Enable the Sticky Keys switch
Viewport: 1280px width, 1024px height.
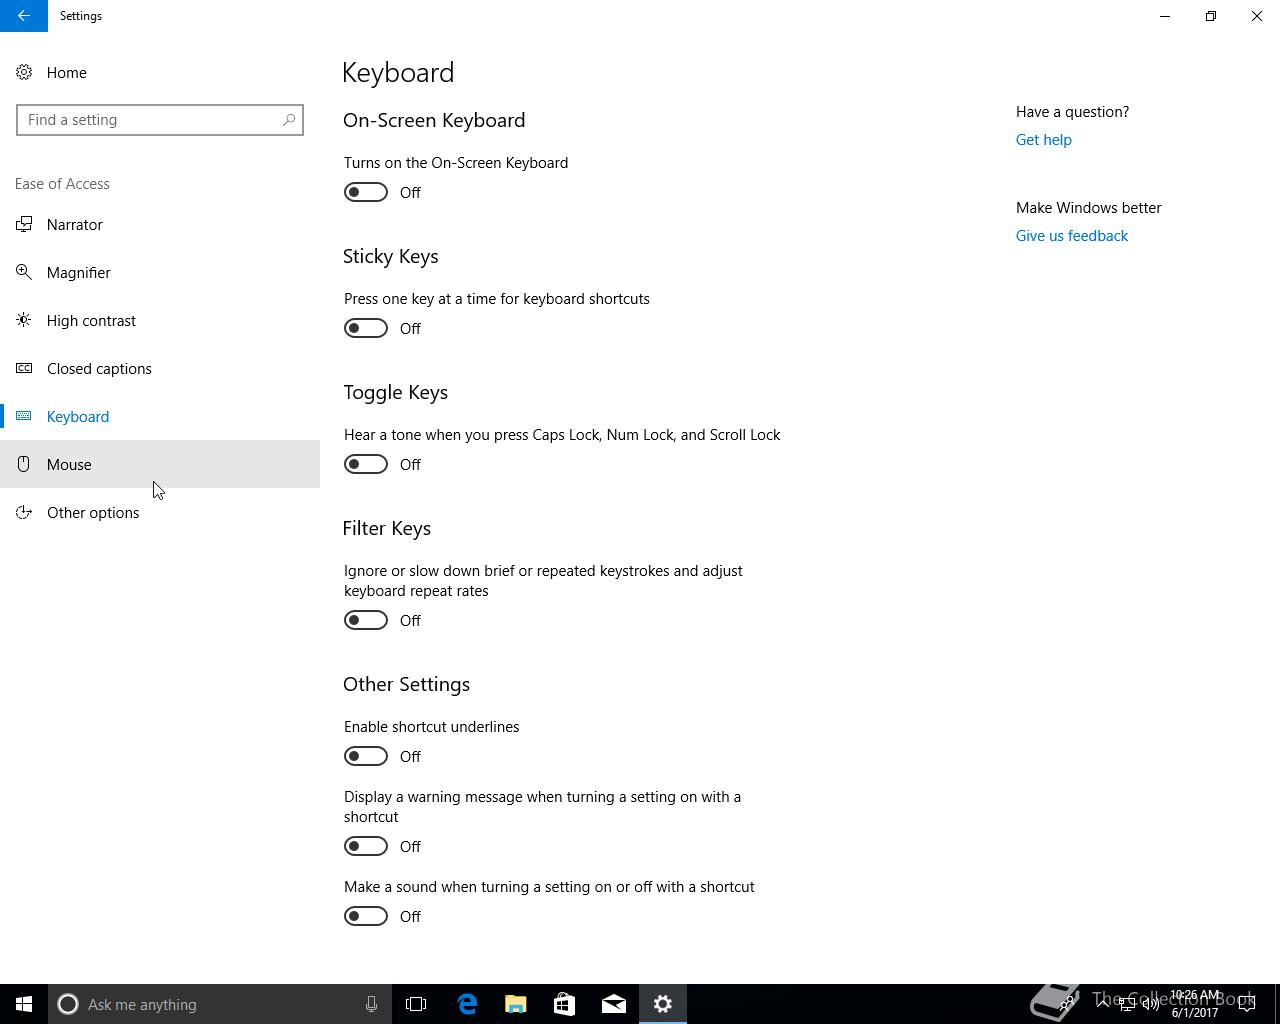point(366,328)
